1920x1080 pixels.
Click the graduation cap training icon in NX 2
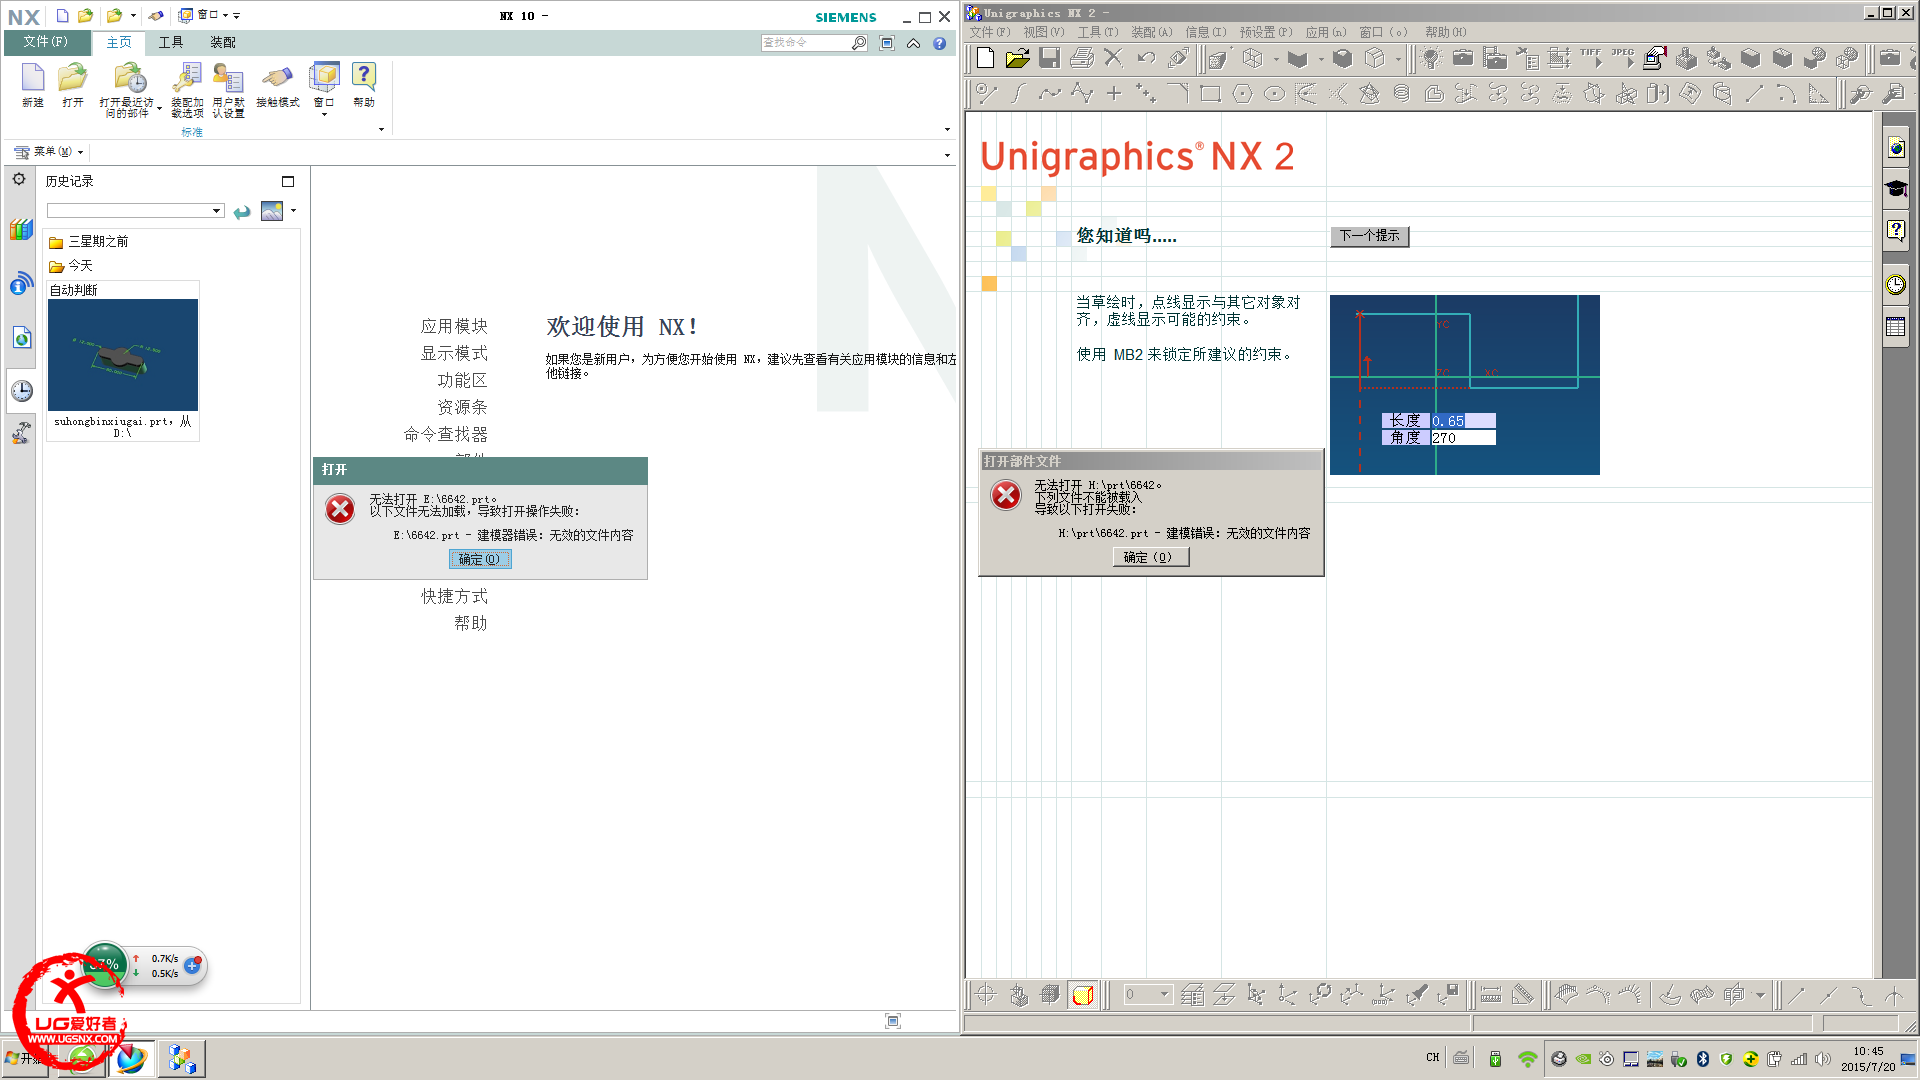tap(1896, 189)
